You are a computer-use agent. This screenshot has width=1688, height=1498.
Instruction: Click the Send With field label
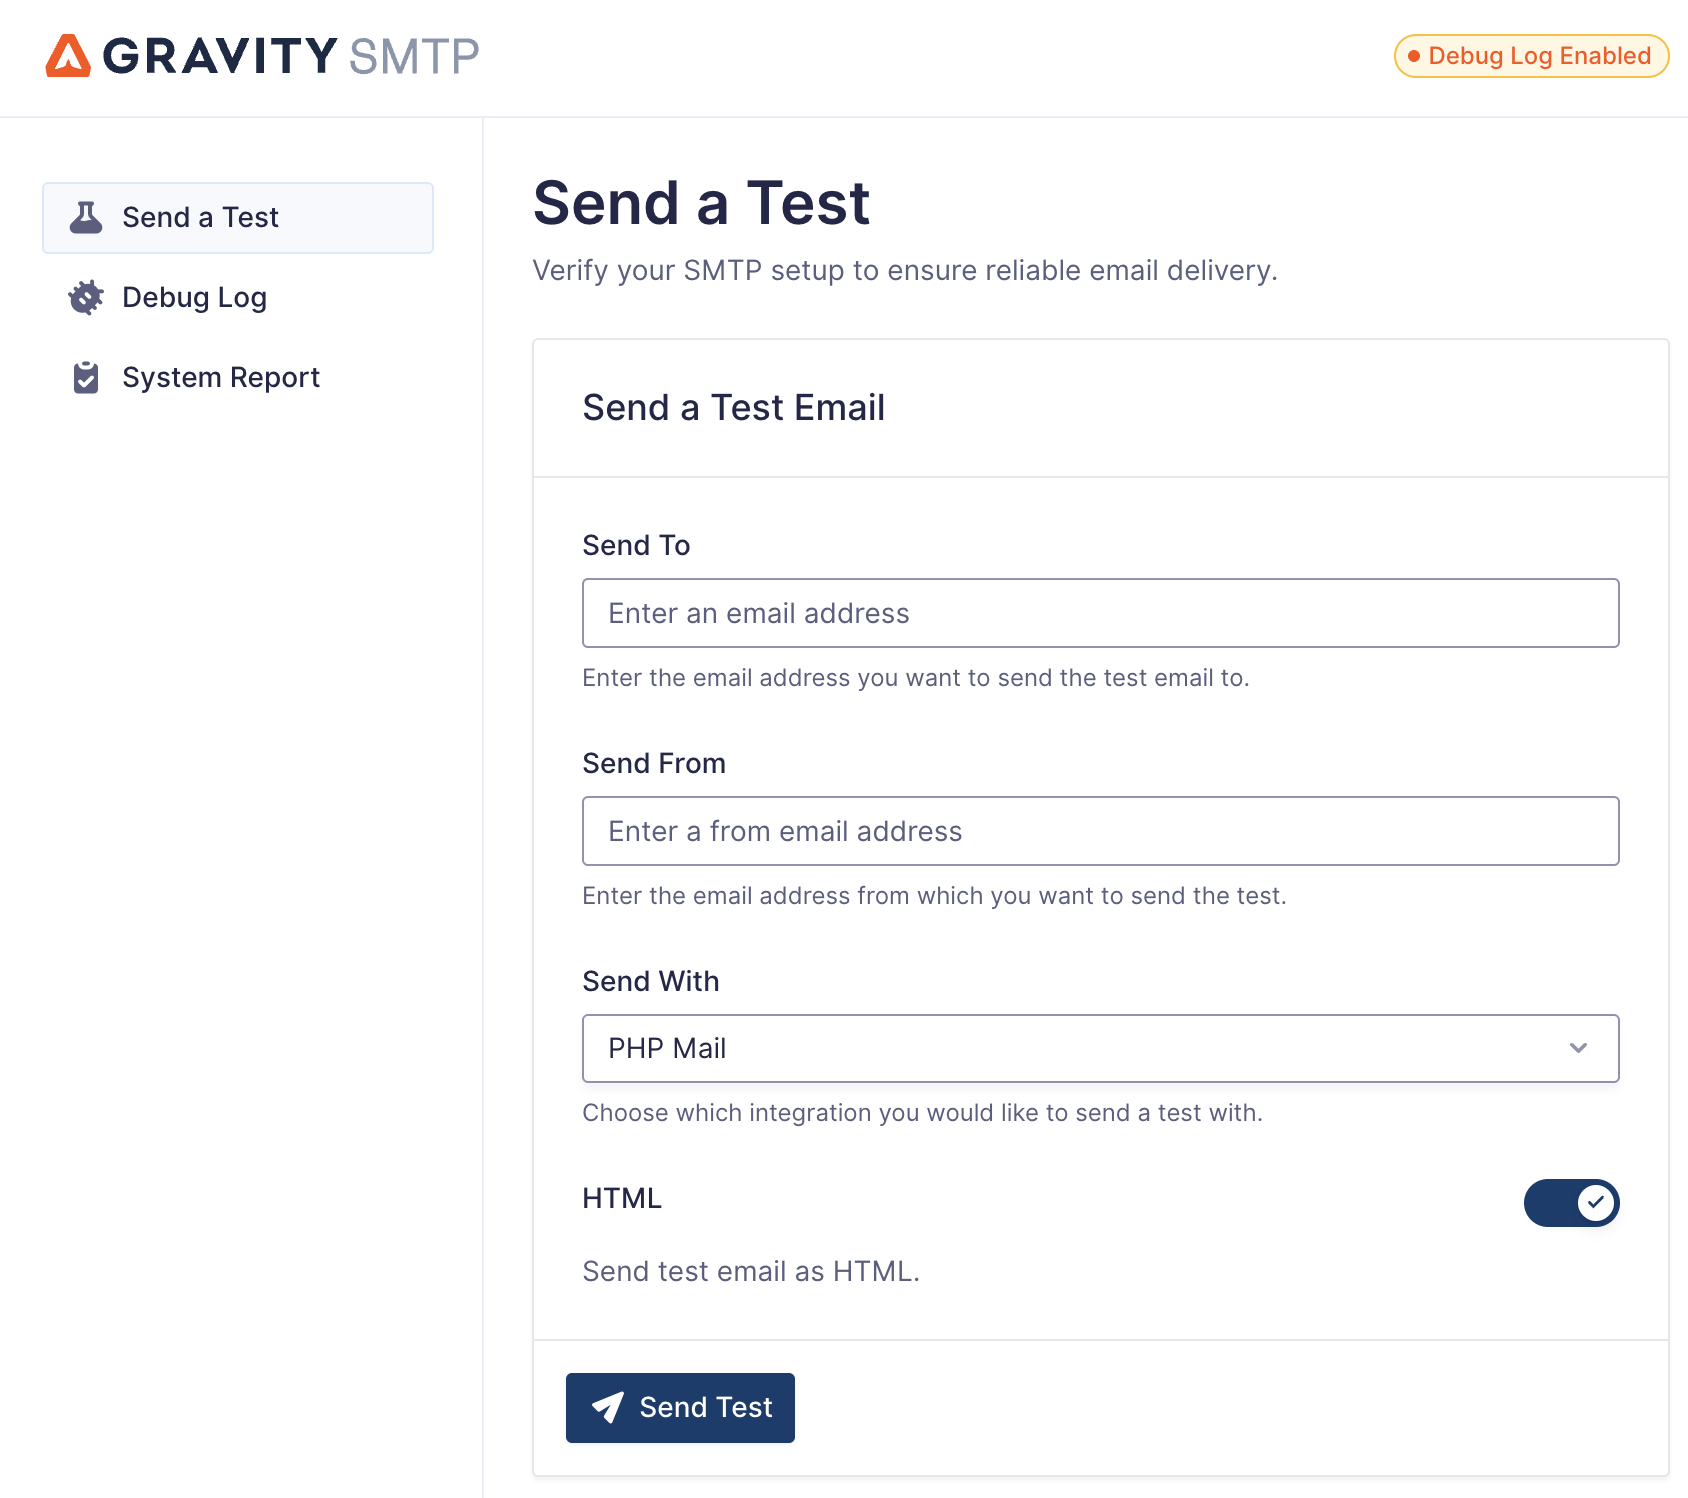[650, 981]
